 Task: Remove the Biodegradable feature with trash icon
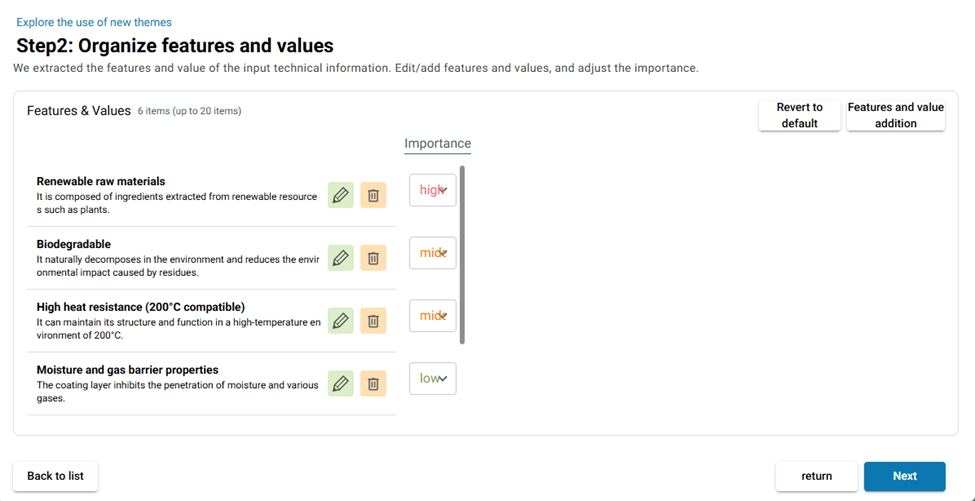[x=373, y=258]
